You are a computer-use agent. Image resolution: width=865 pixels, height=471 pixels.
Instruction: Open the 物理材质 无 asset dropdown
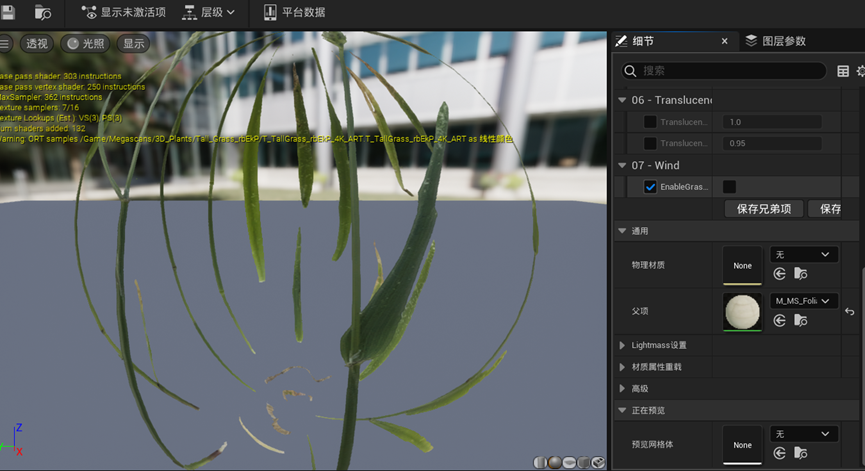pos(803,254)
